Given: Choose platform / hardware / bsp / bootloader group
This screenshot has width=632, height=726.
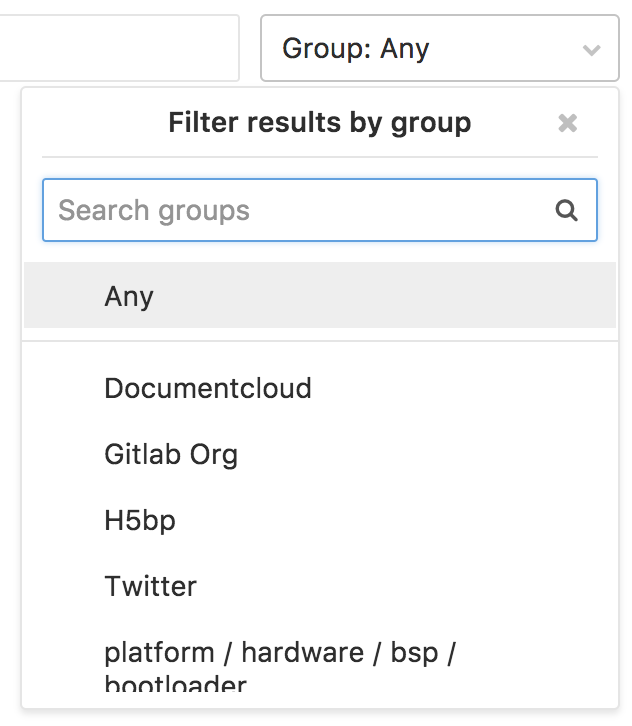Looking at the screenshot, I should click(320, 664).
